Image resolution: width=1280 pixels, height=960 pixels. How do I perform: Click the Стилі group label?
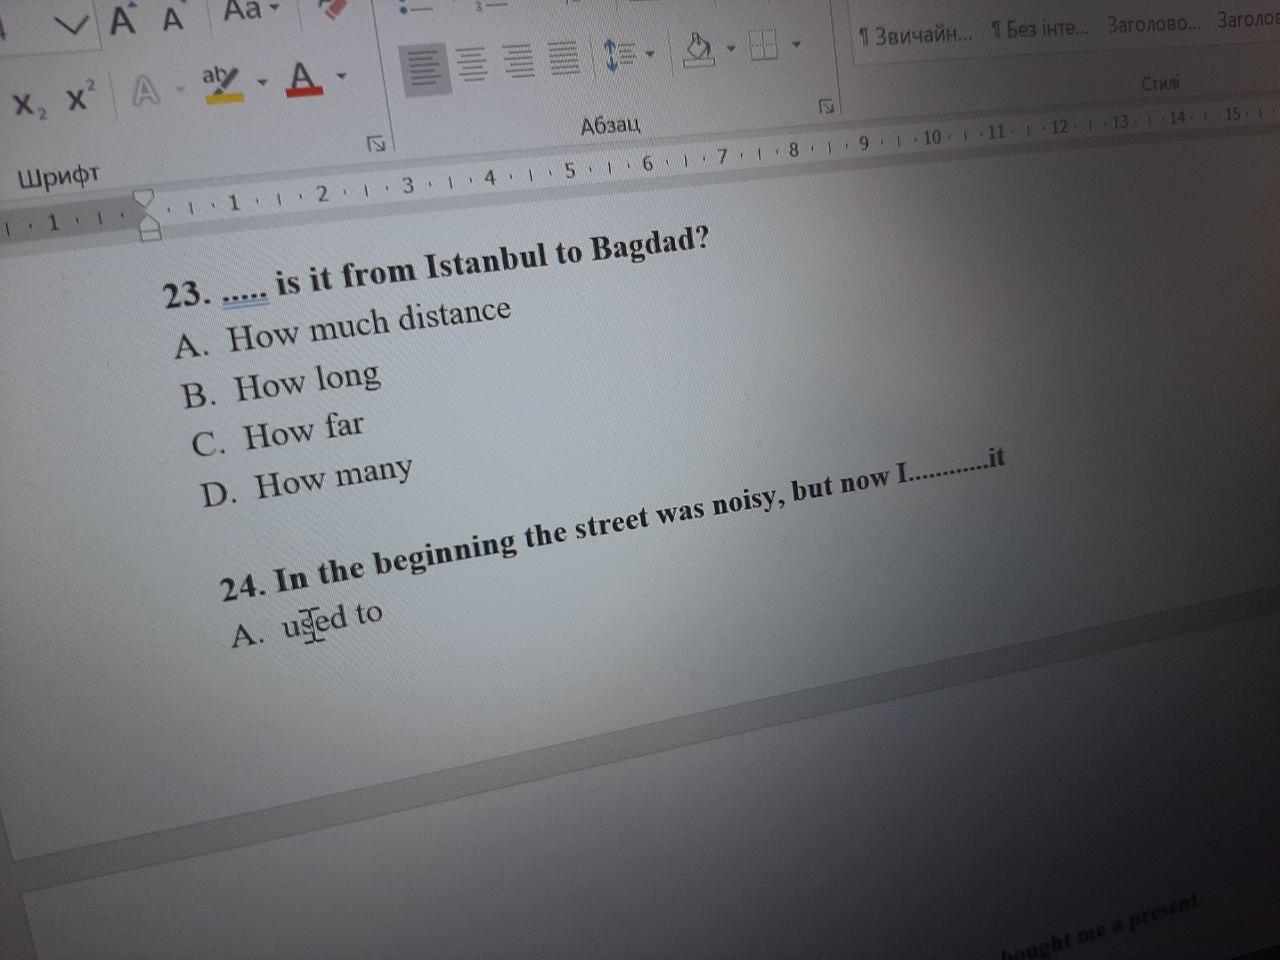(1160, 84)
